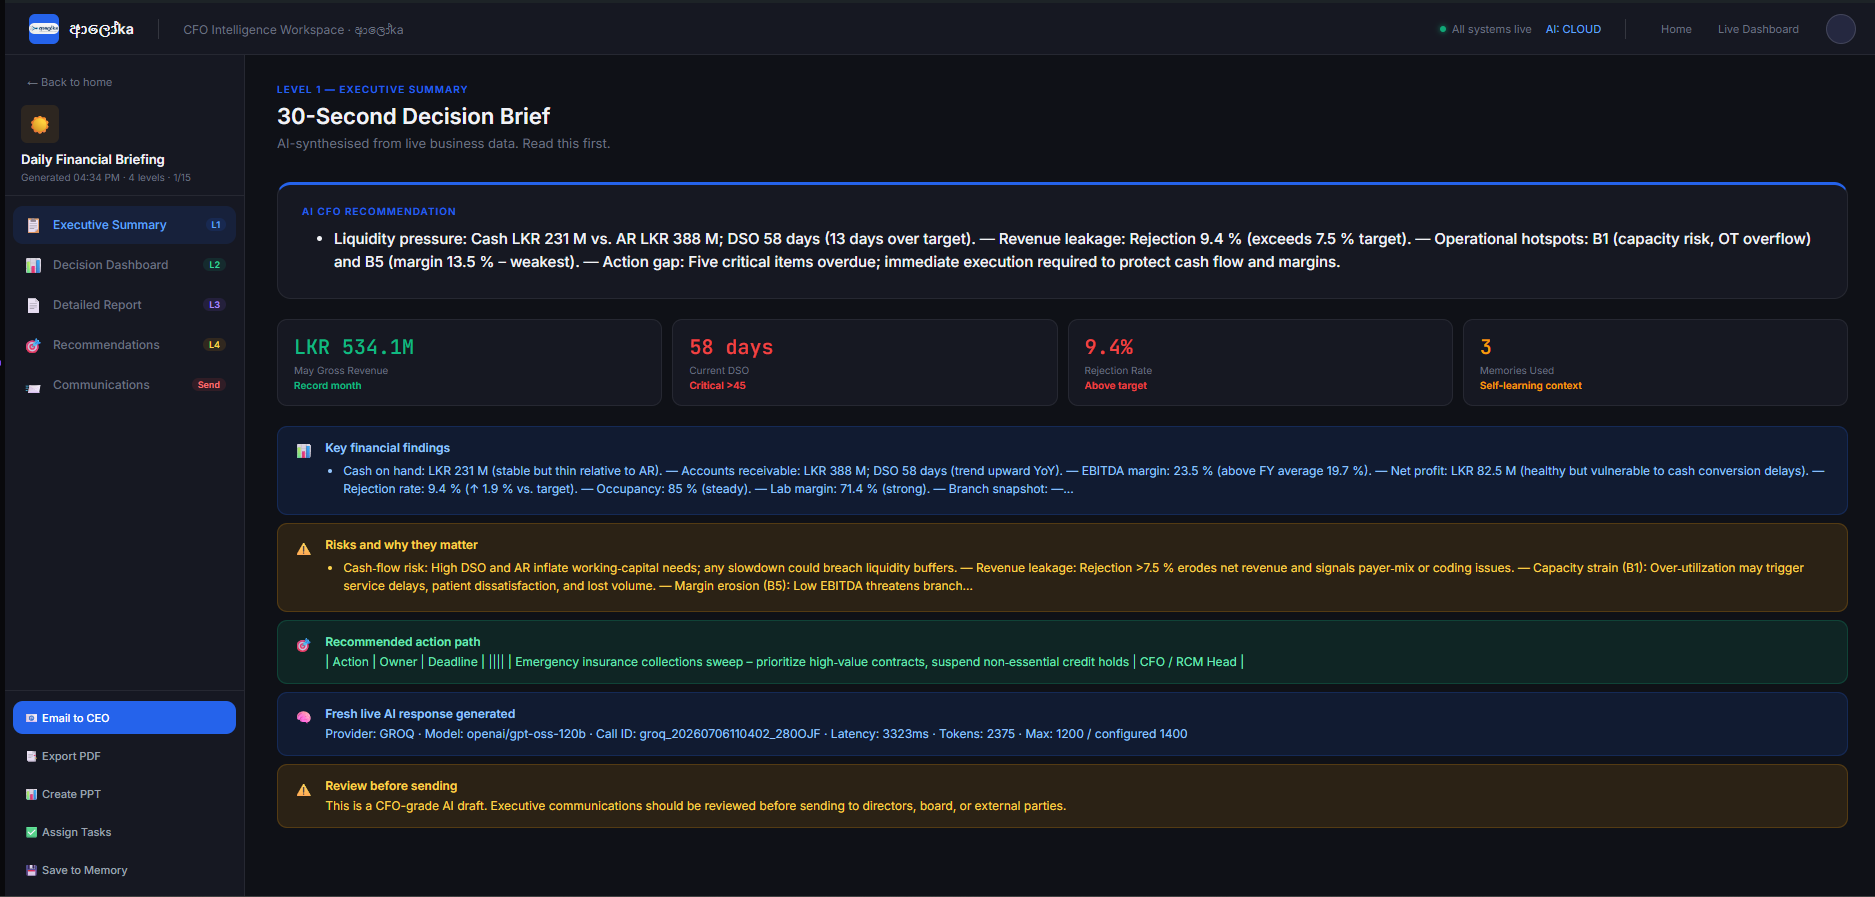Click the Recommended action path heading
Viewport: 1875px width, 897px height.
click(402, 642)
